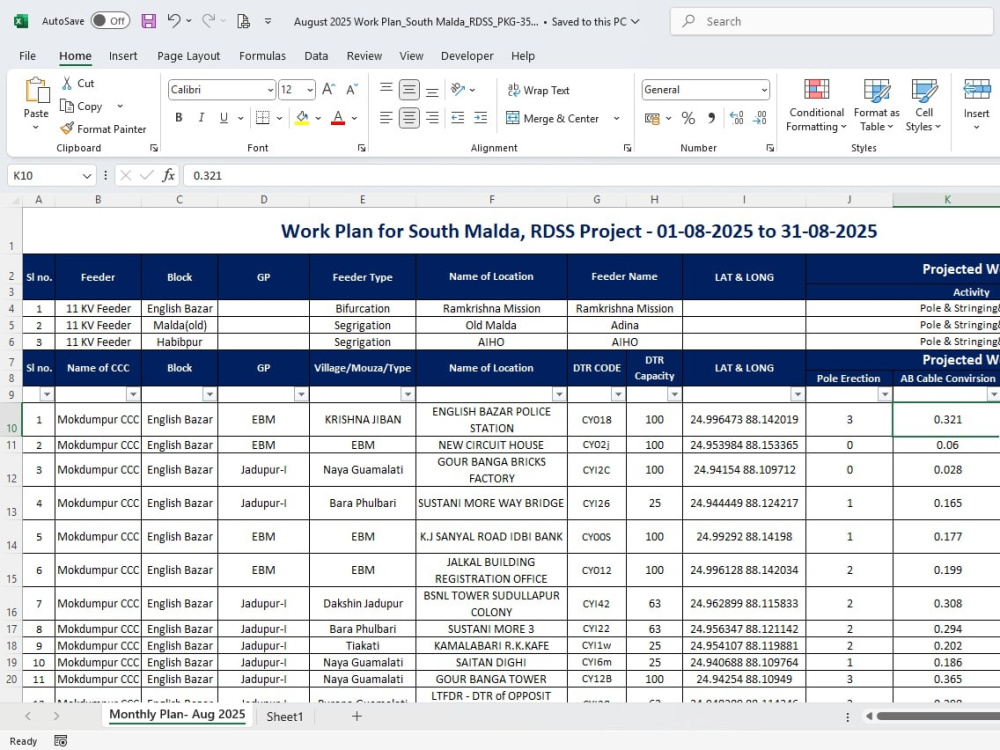Image resolution: width=1000 pixels, height=750 pixels.
Task: Click Decrease Indent icon
Action: point(457,118)
